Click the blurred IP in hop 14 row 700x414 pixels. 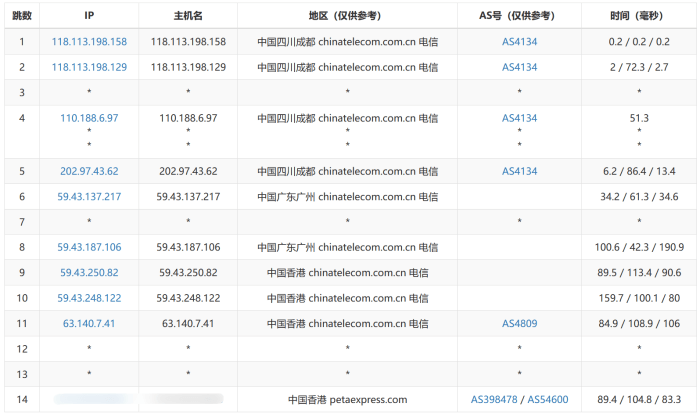click(95, 399)
